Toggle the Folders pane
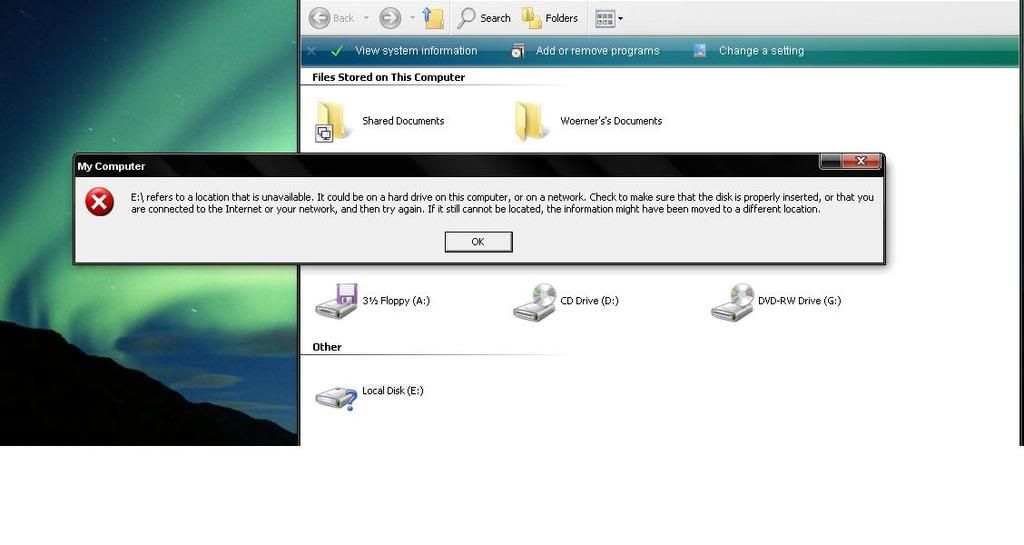 (550, 18)
